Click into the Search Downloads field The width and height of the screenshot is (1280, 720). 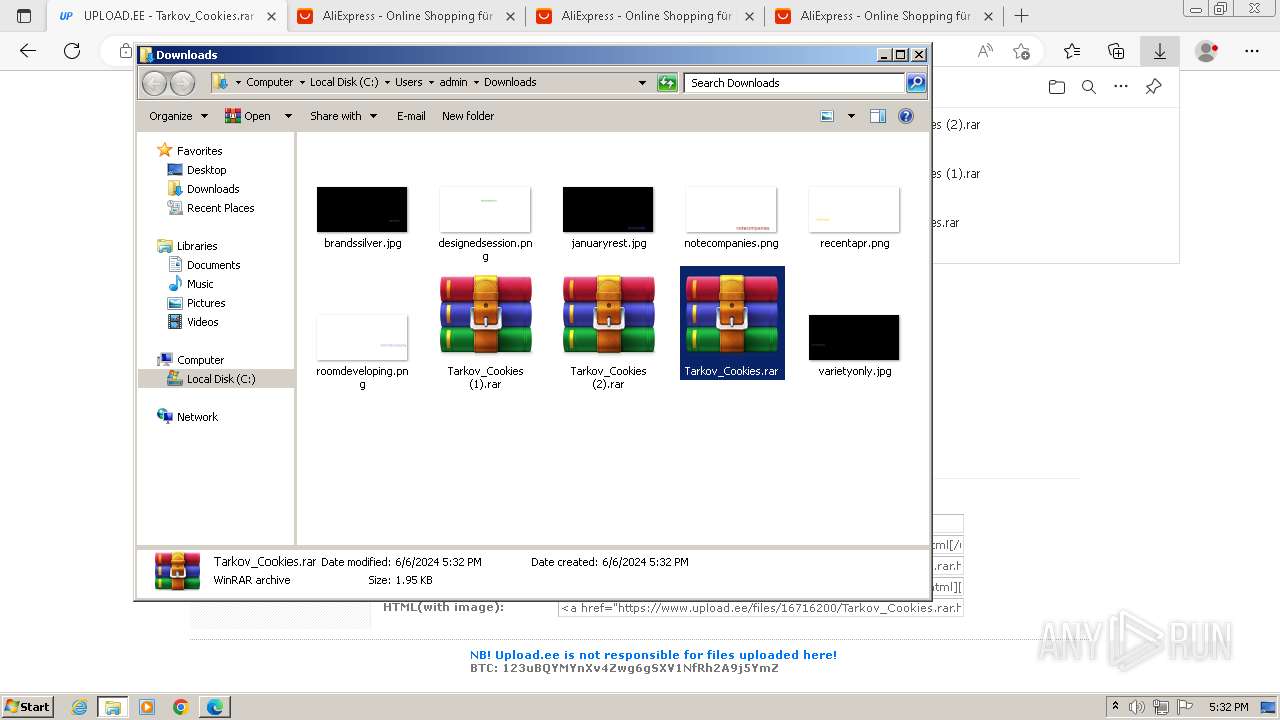point(795,83)
